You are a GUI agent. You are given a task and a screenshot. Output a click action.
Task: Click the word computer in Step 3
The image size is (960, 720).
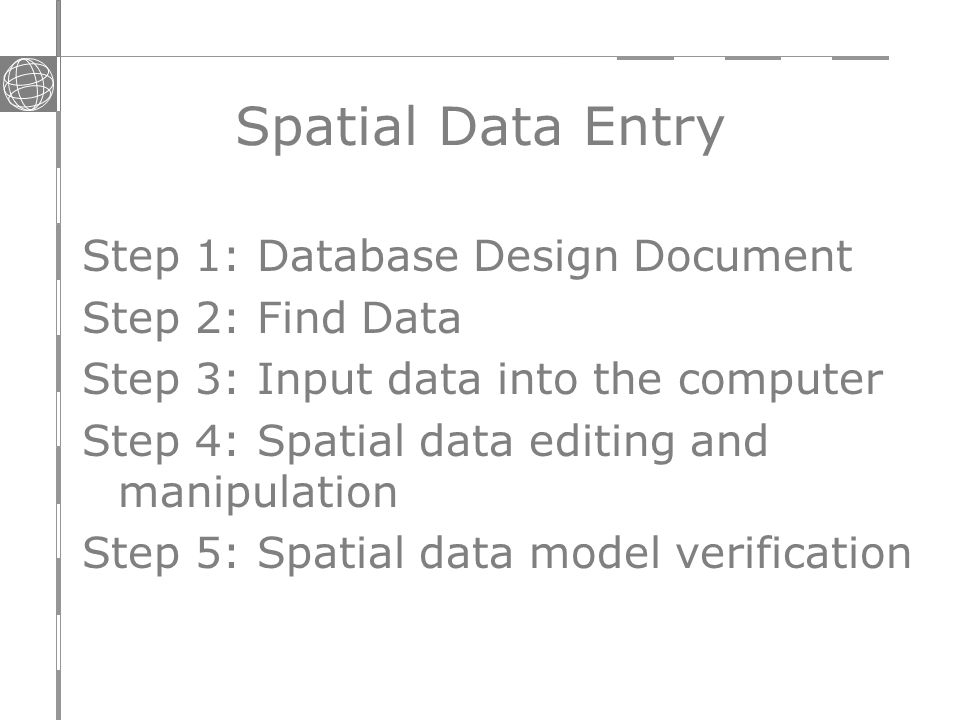pyautogui.click(x=780, y=382)
